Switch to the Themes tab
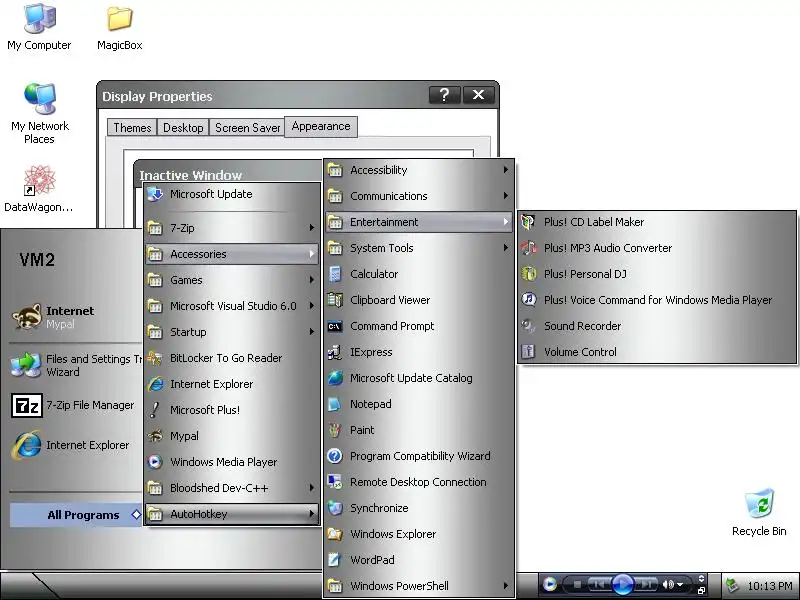 [132, 128]
